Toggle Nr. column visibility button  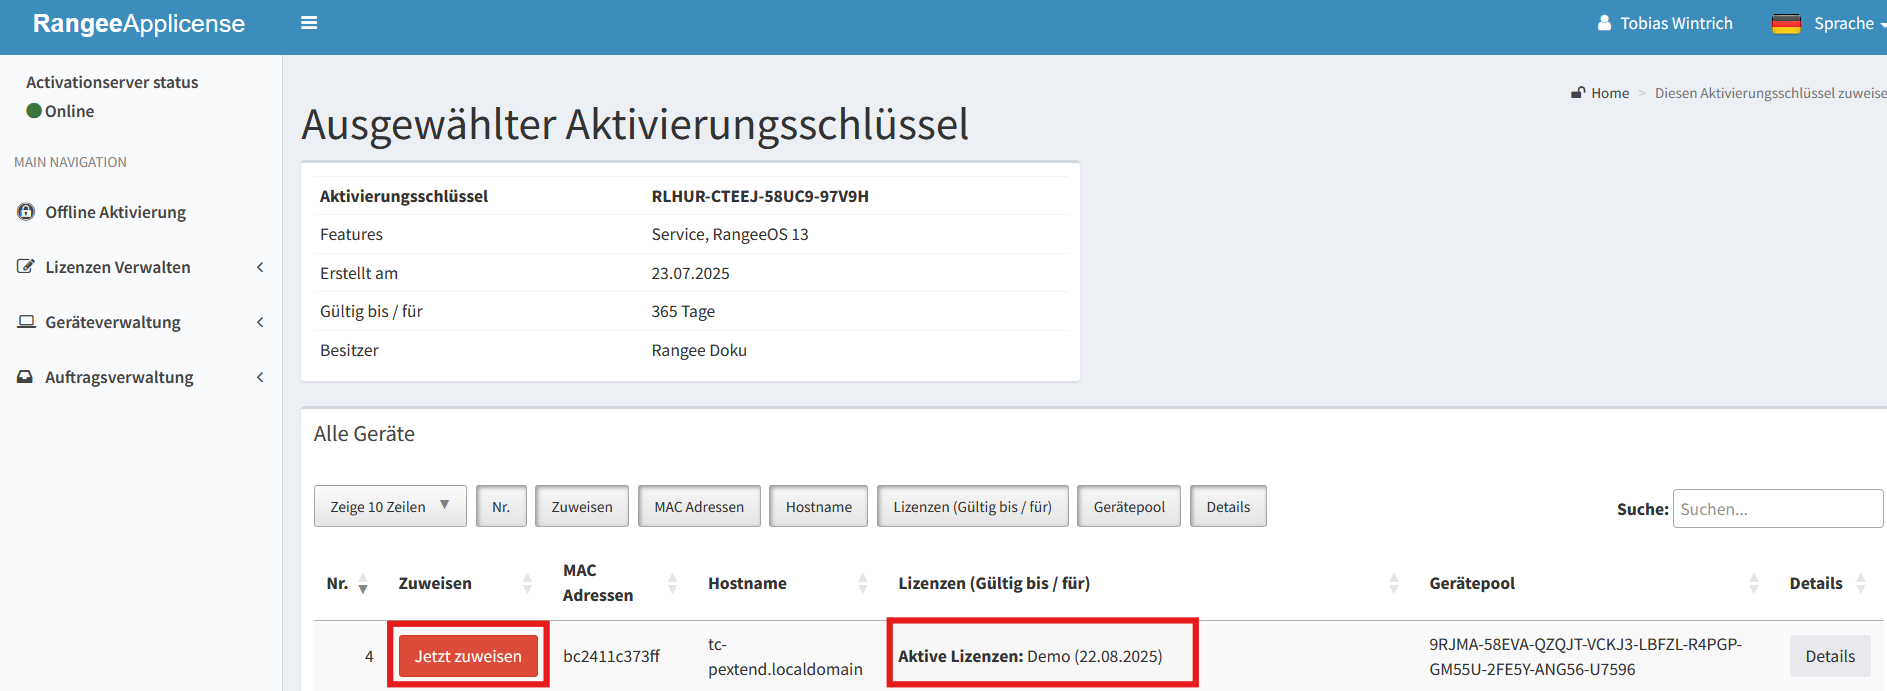click(501, 507)
